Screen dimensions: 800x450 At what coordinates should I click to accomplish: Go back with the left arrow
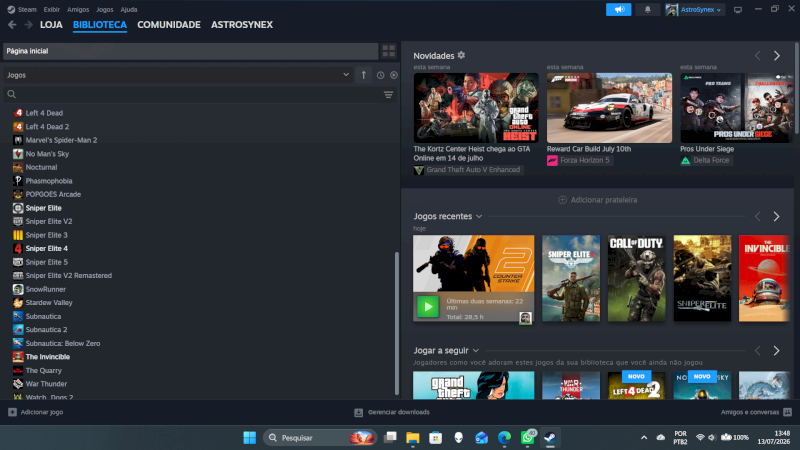12,24
